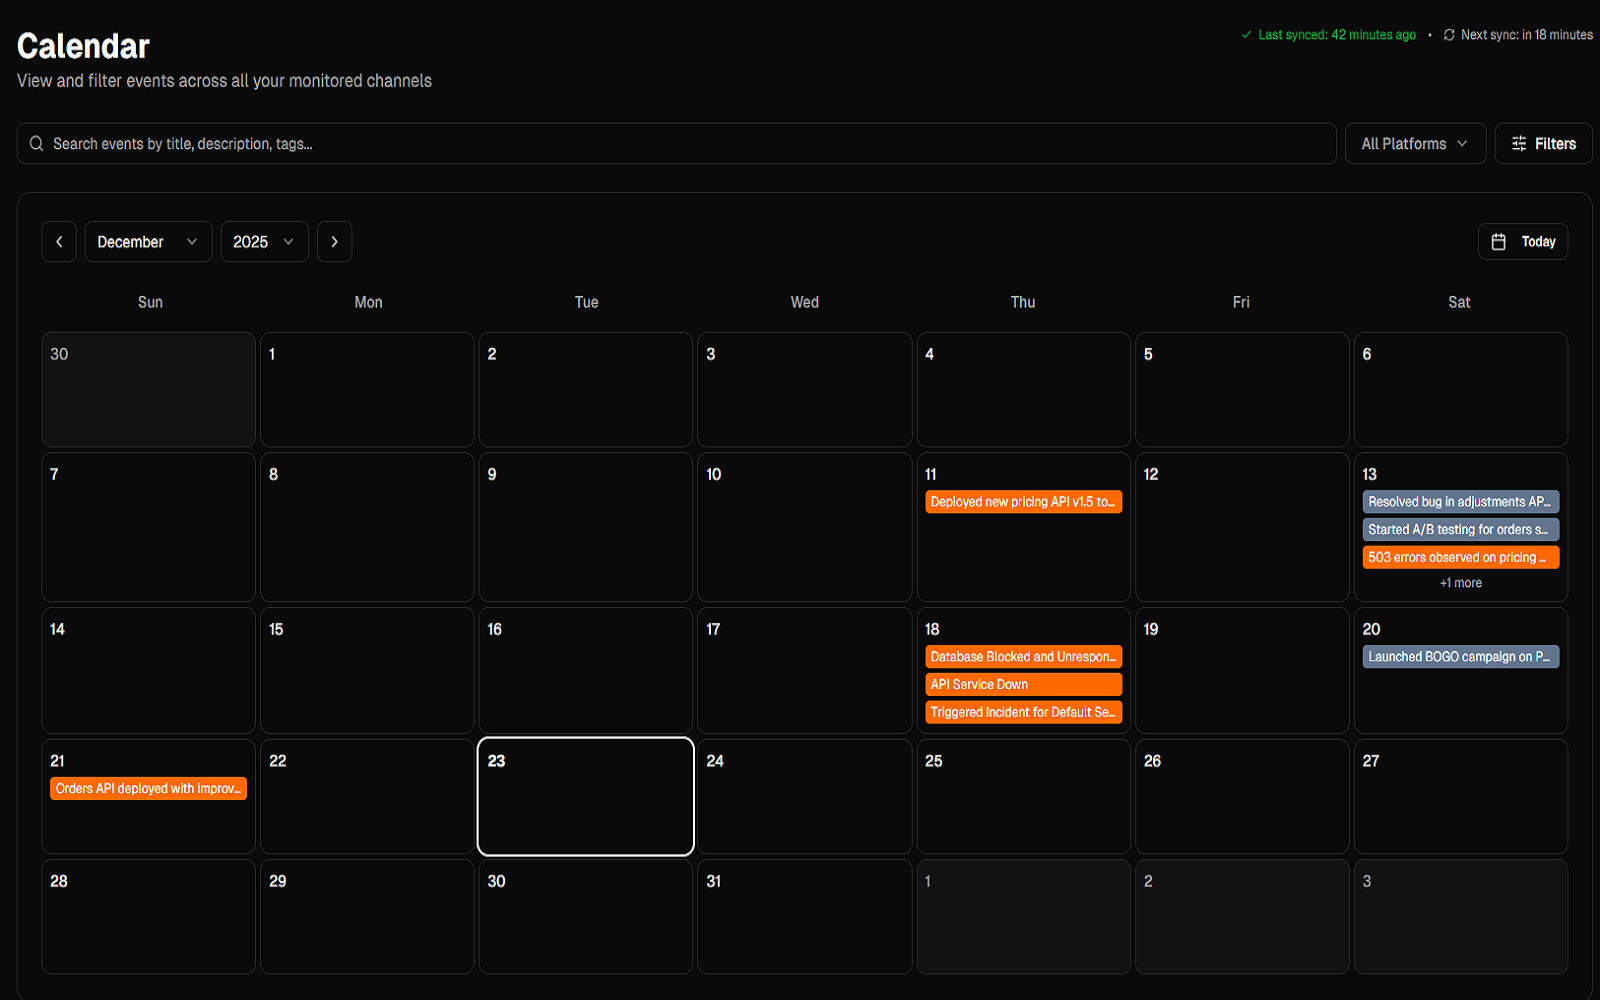Screen dimensions: 1600x1000
Task: Open the December month dropdown
Action: (x=147, y=241)
